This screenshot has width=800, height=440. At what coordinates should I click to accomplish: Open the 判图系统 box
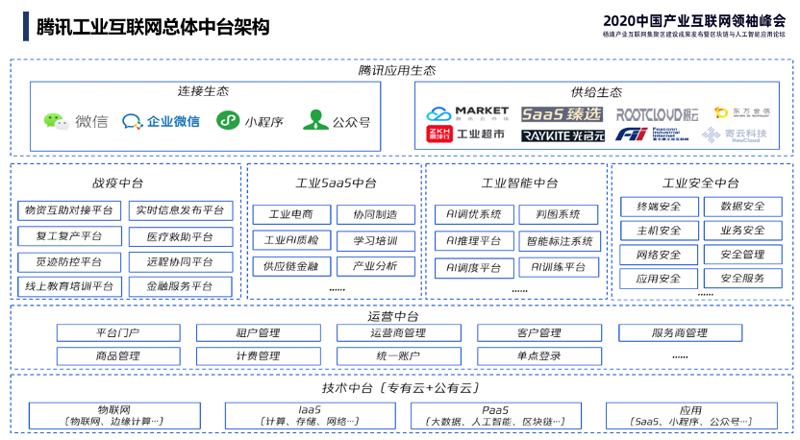pos(558,214)
